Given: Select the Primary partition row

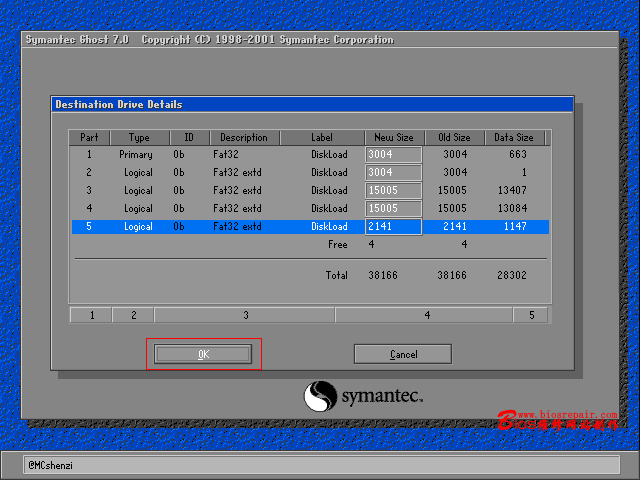Looking at the screenshot, I should [310, 155].
